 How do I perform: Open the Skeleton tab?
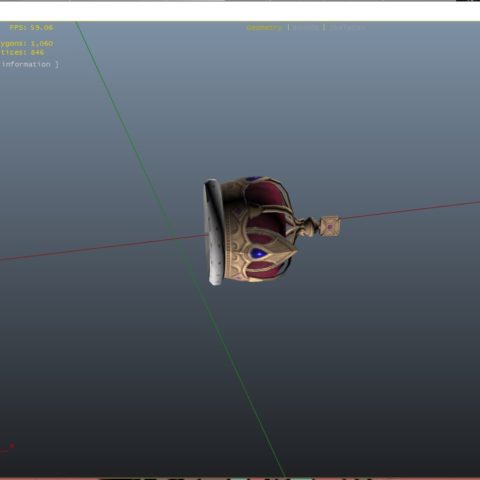tap(347, 28)
